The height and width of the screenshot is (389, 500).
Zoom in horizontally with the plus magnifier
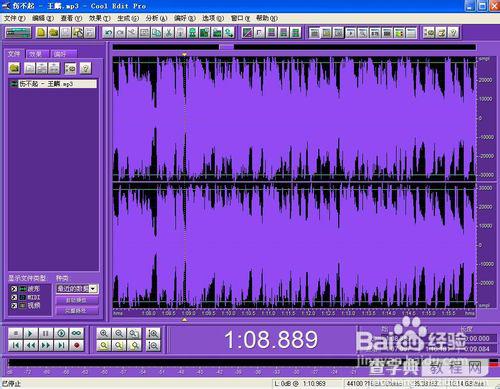coord(104,333)
